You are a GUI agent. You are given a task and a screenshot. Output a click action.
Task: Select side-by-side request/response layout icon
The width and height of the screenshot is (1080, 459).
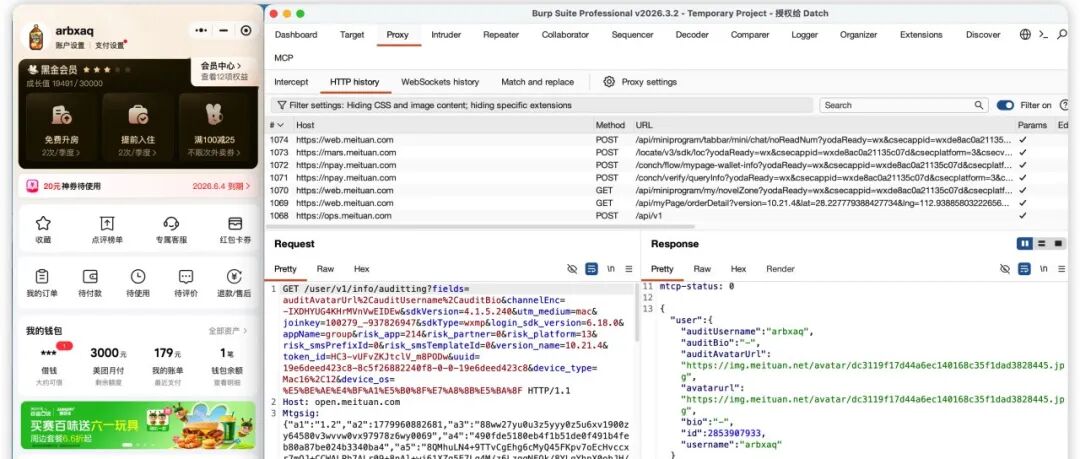click(1025, 244)
